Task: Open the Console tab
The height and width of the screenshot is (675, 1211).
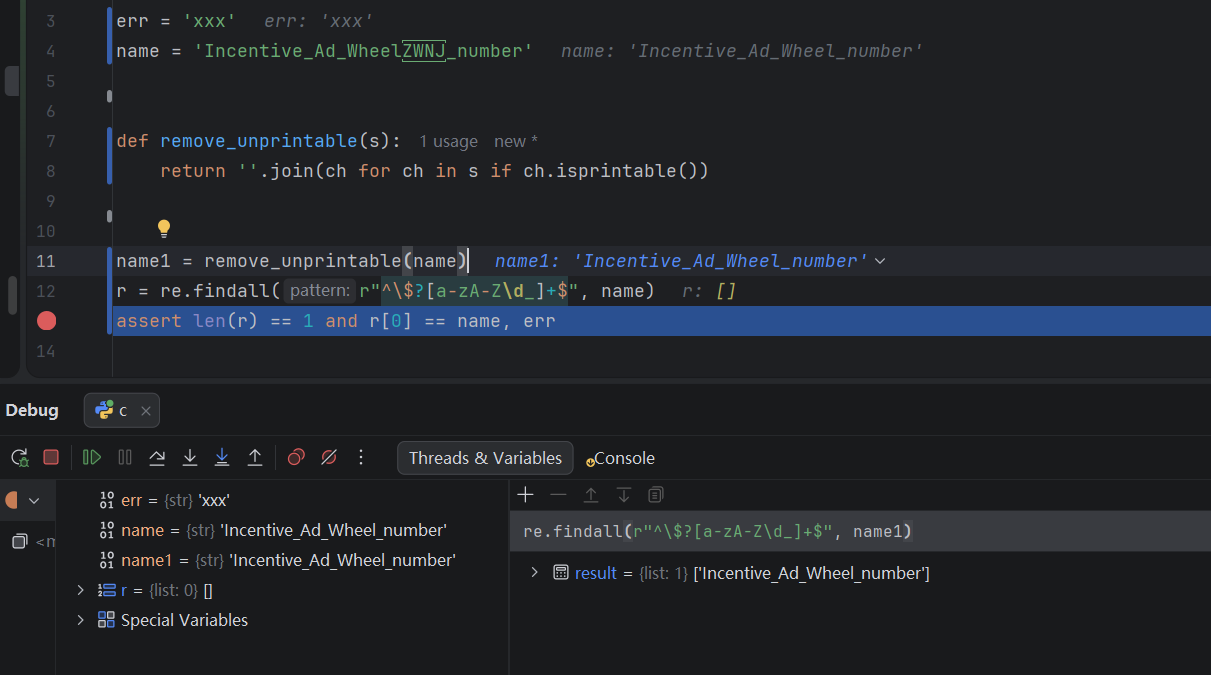Action: (x=620, y=458)
